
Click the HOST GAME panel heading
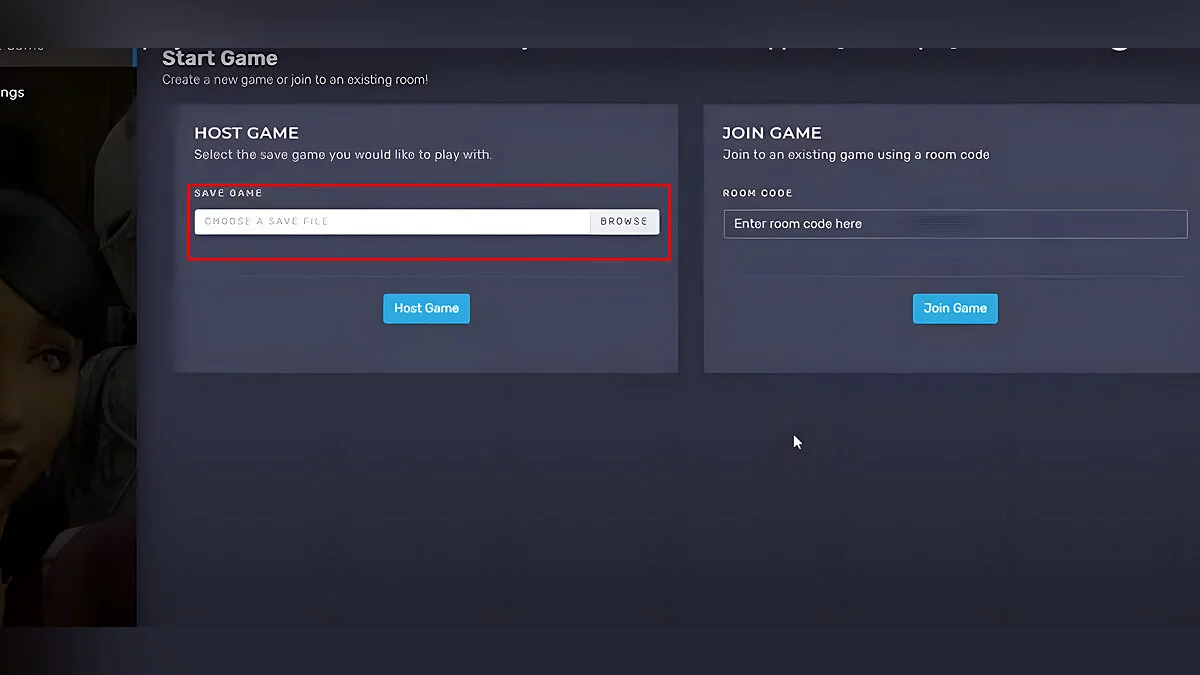246,133
